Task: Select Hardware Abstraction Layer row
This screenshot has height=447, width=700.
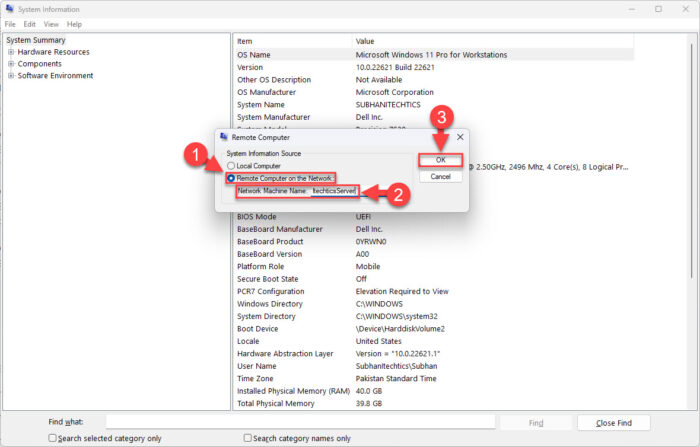Action: pyautogui.click(x=434, y=354)
